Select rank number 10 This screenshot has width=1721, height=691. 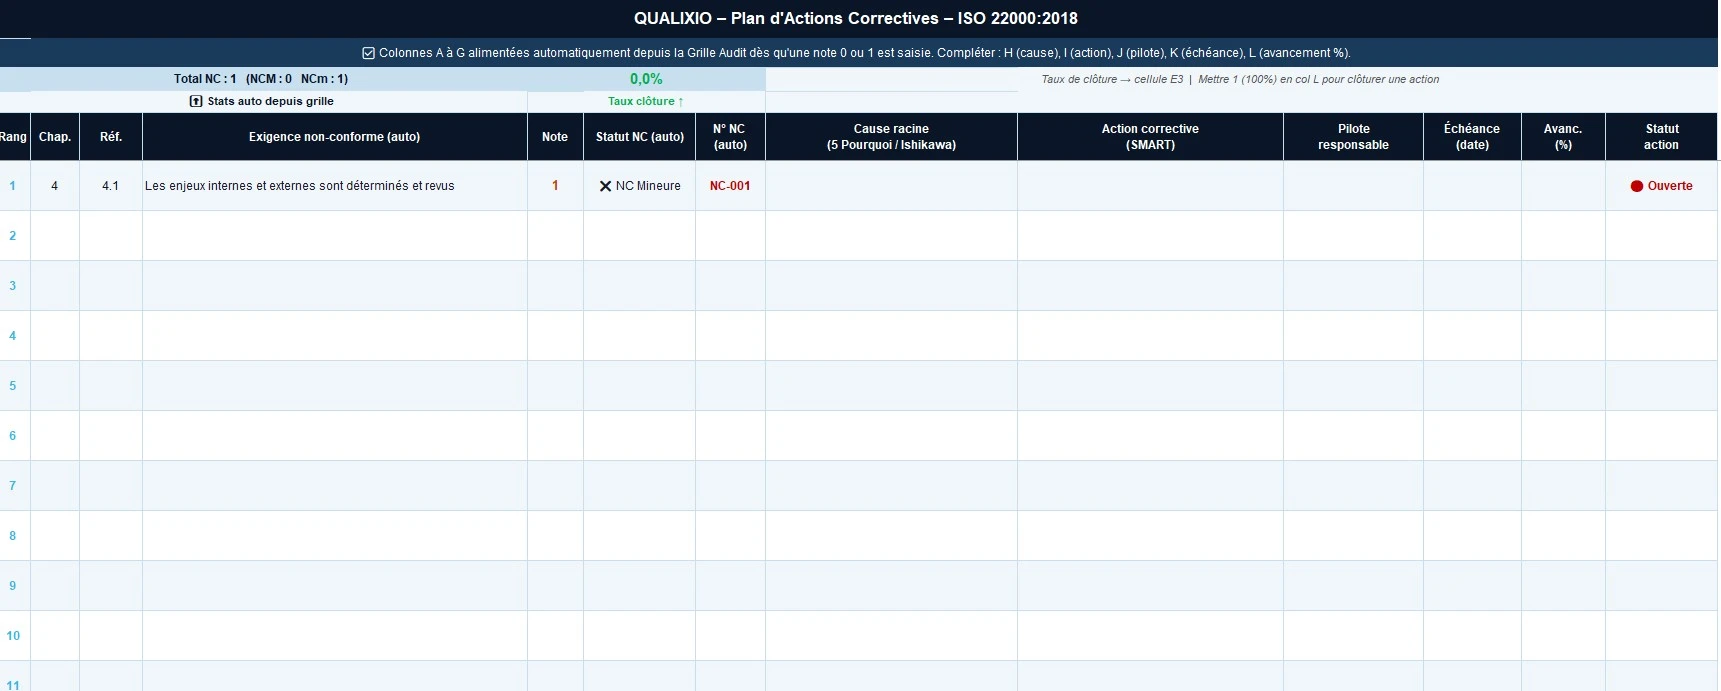[13, 636]
